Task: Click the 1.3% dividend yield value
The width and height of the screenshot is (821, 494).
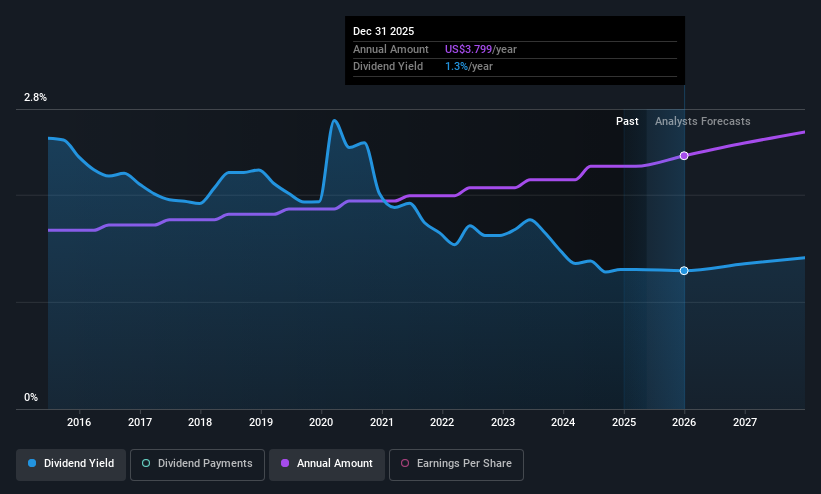Action: 456,67
